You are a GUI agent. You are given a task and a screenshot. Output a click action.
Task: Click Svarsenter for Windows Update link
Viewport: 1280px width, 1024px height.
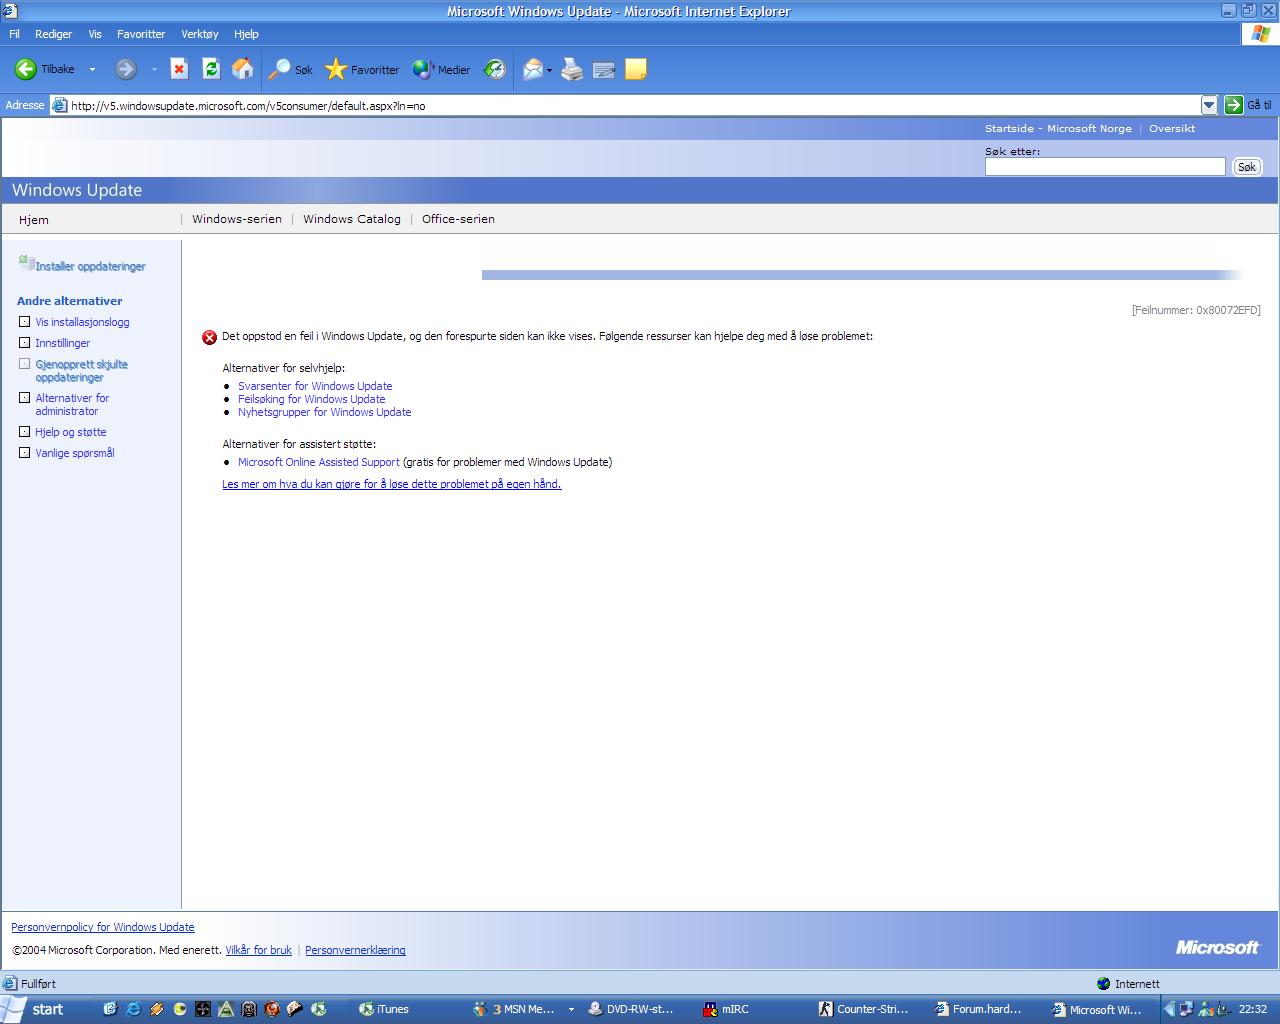point(315,386)
